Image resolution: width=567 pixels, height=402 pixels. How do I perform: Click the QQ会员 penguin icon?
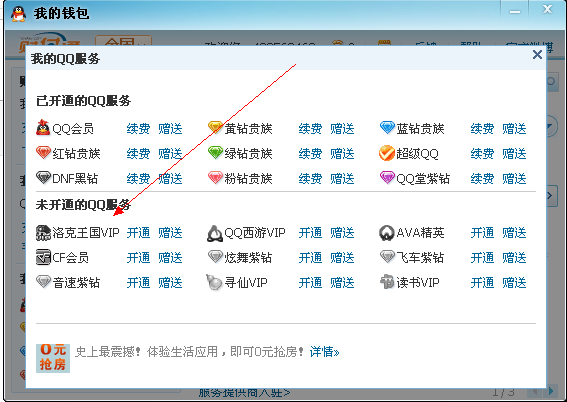(x=43, y=128)
